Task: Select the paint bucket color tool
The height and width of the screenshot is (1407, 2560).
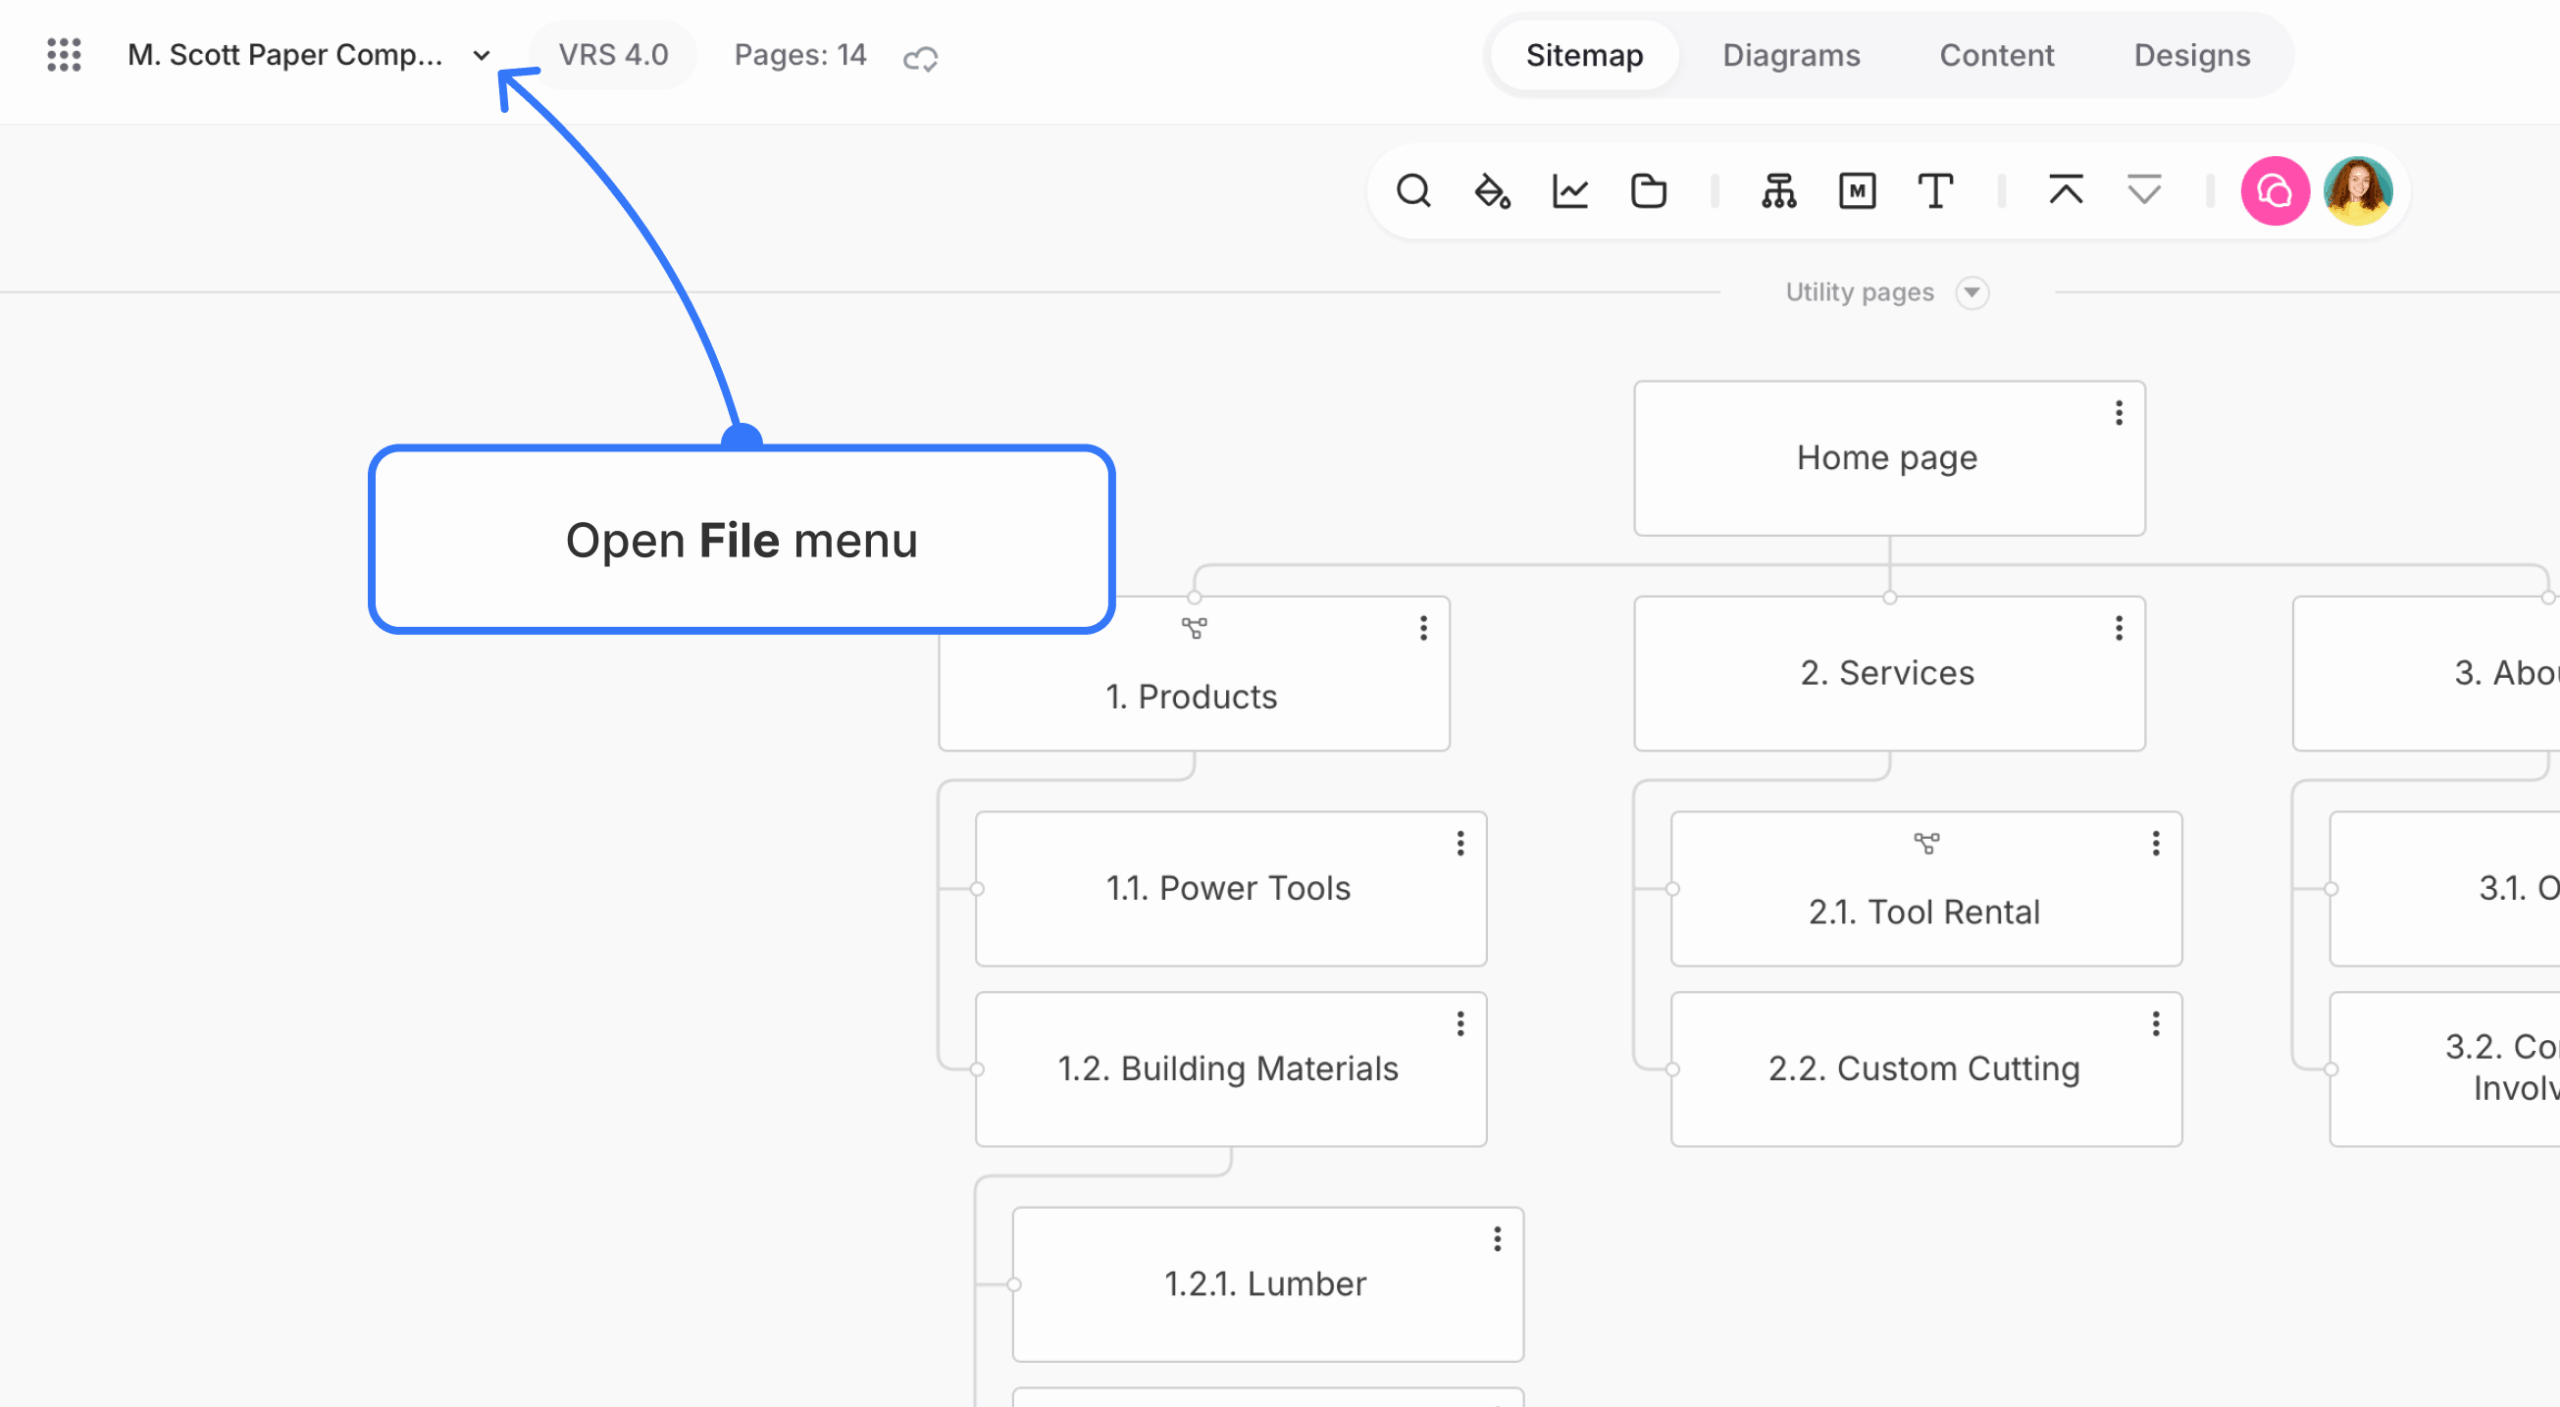Action: [1492, 190]
